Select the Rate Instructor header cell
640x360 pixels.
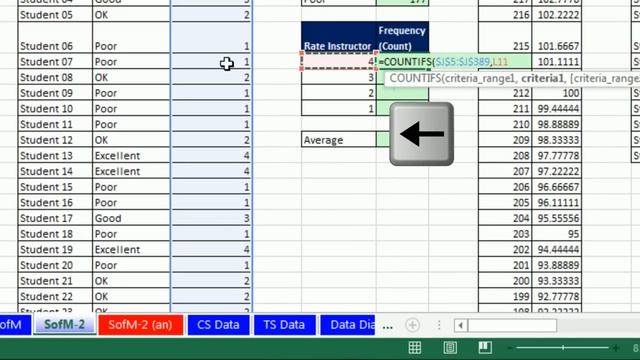click(338, 38)
